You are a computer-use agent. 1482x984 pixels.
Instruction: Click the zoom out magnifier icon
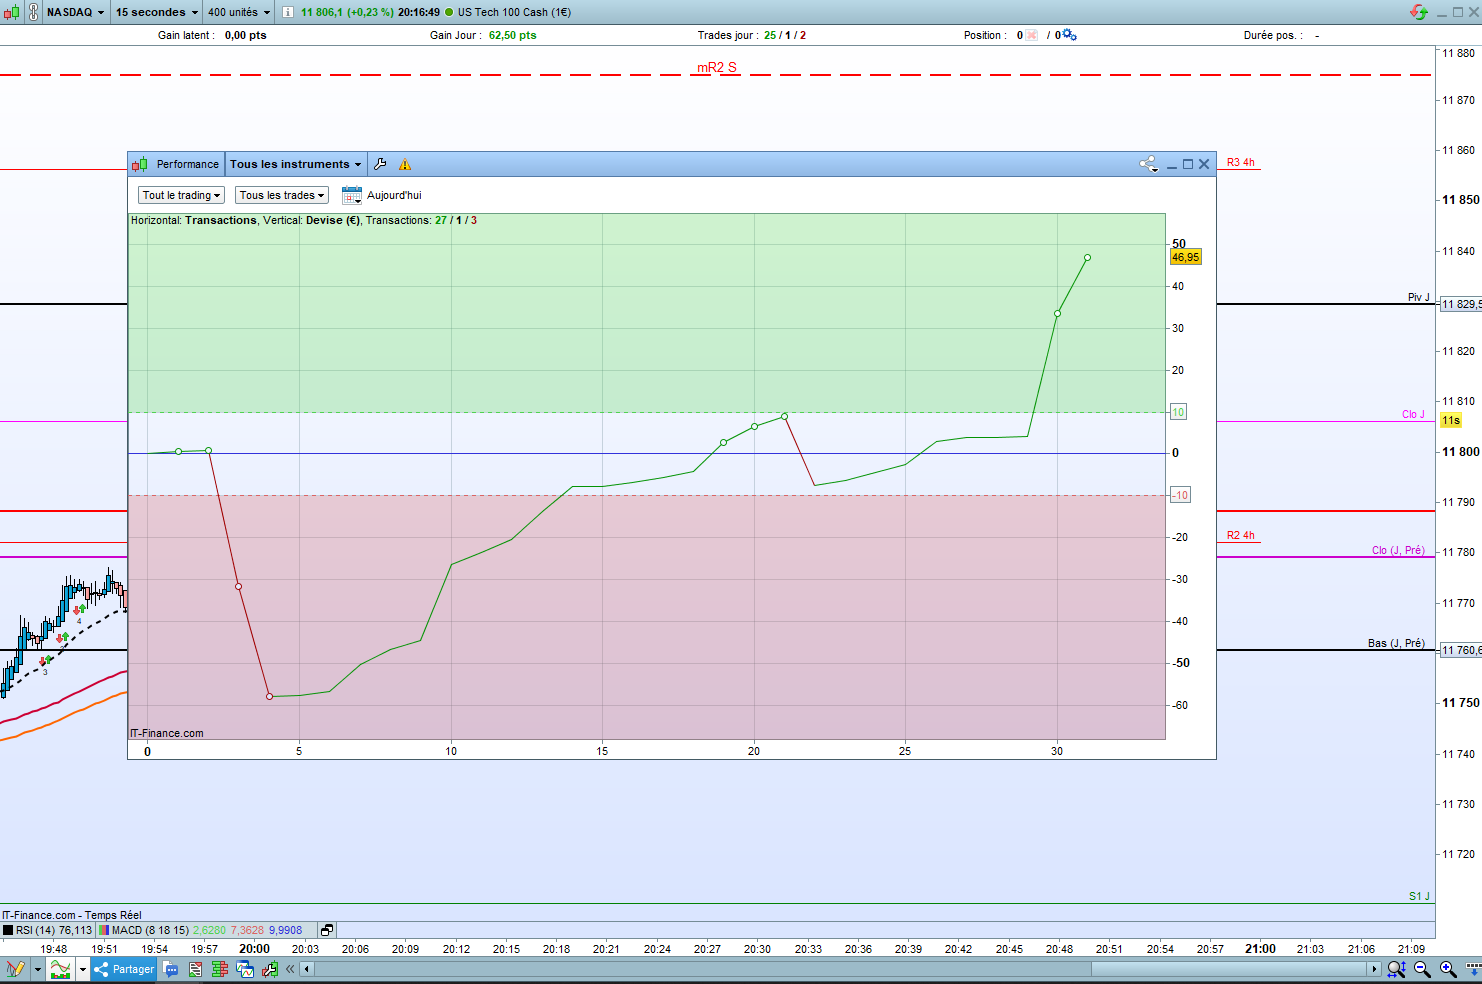(x=1422, y=969)
